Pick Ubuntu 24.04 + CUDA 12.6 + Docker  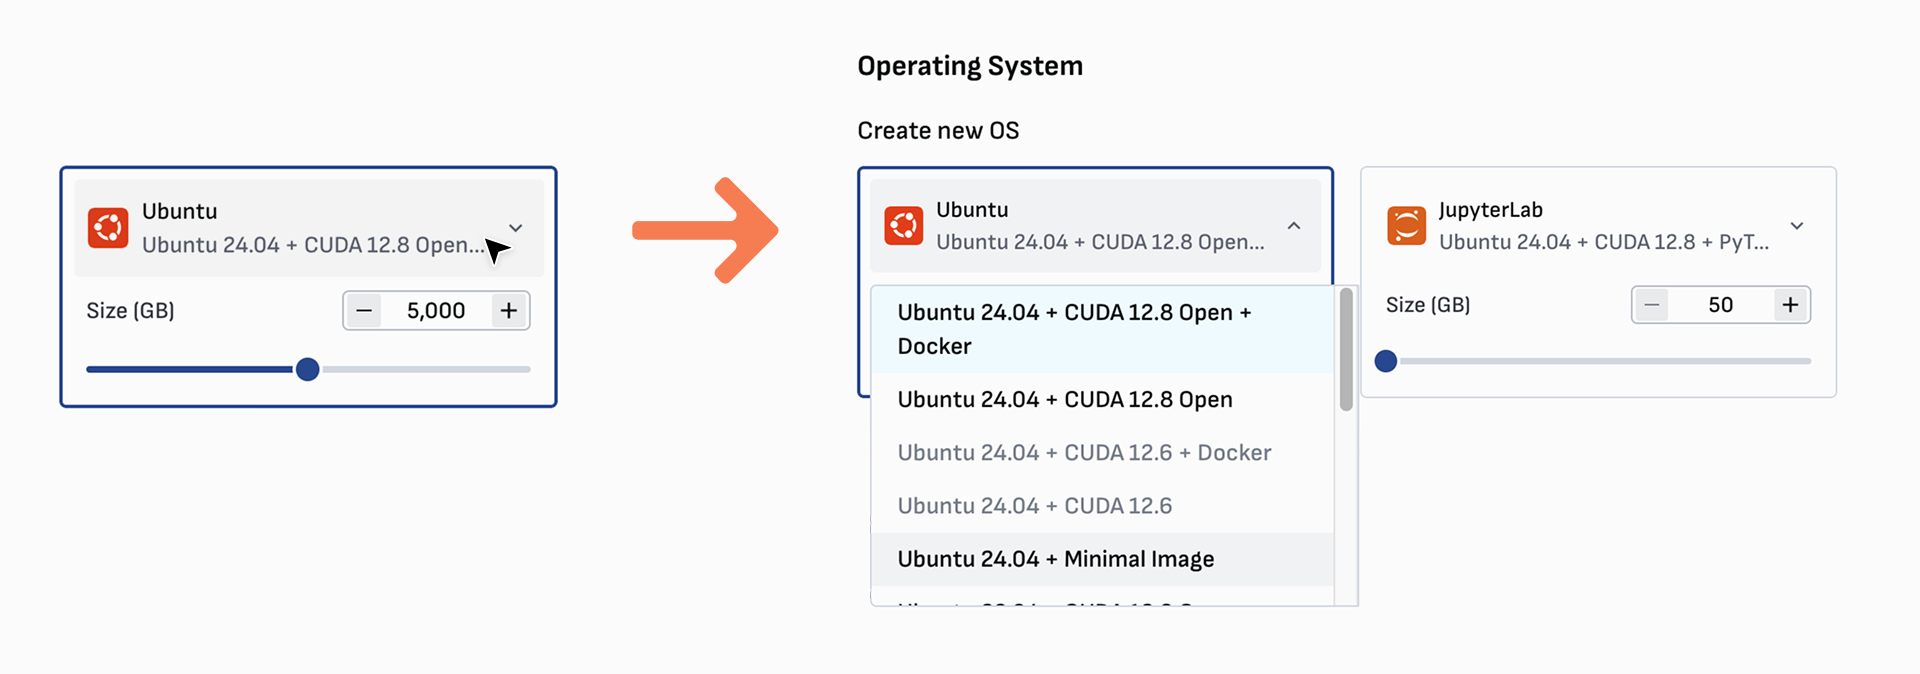(x=1084, y=452)
